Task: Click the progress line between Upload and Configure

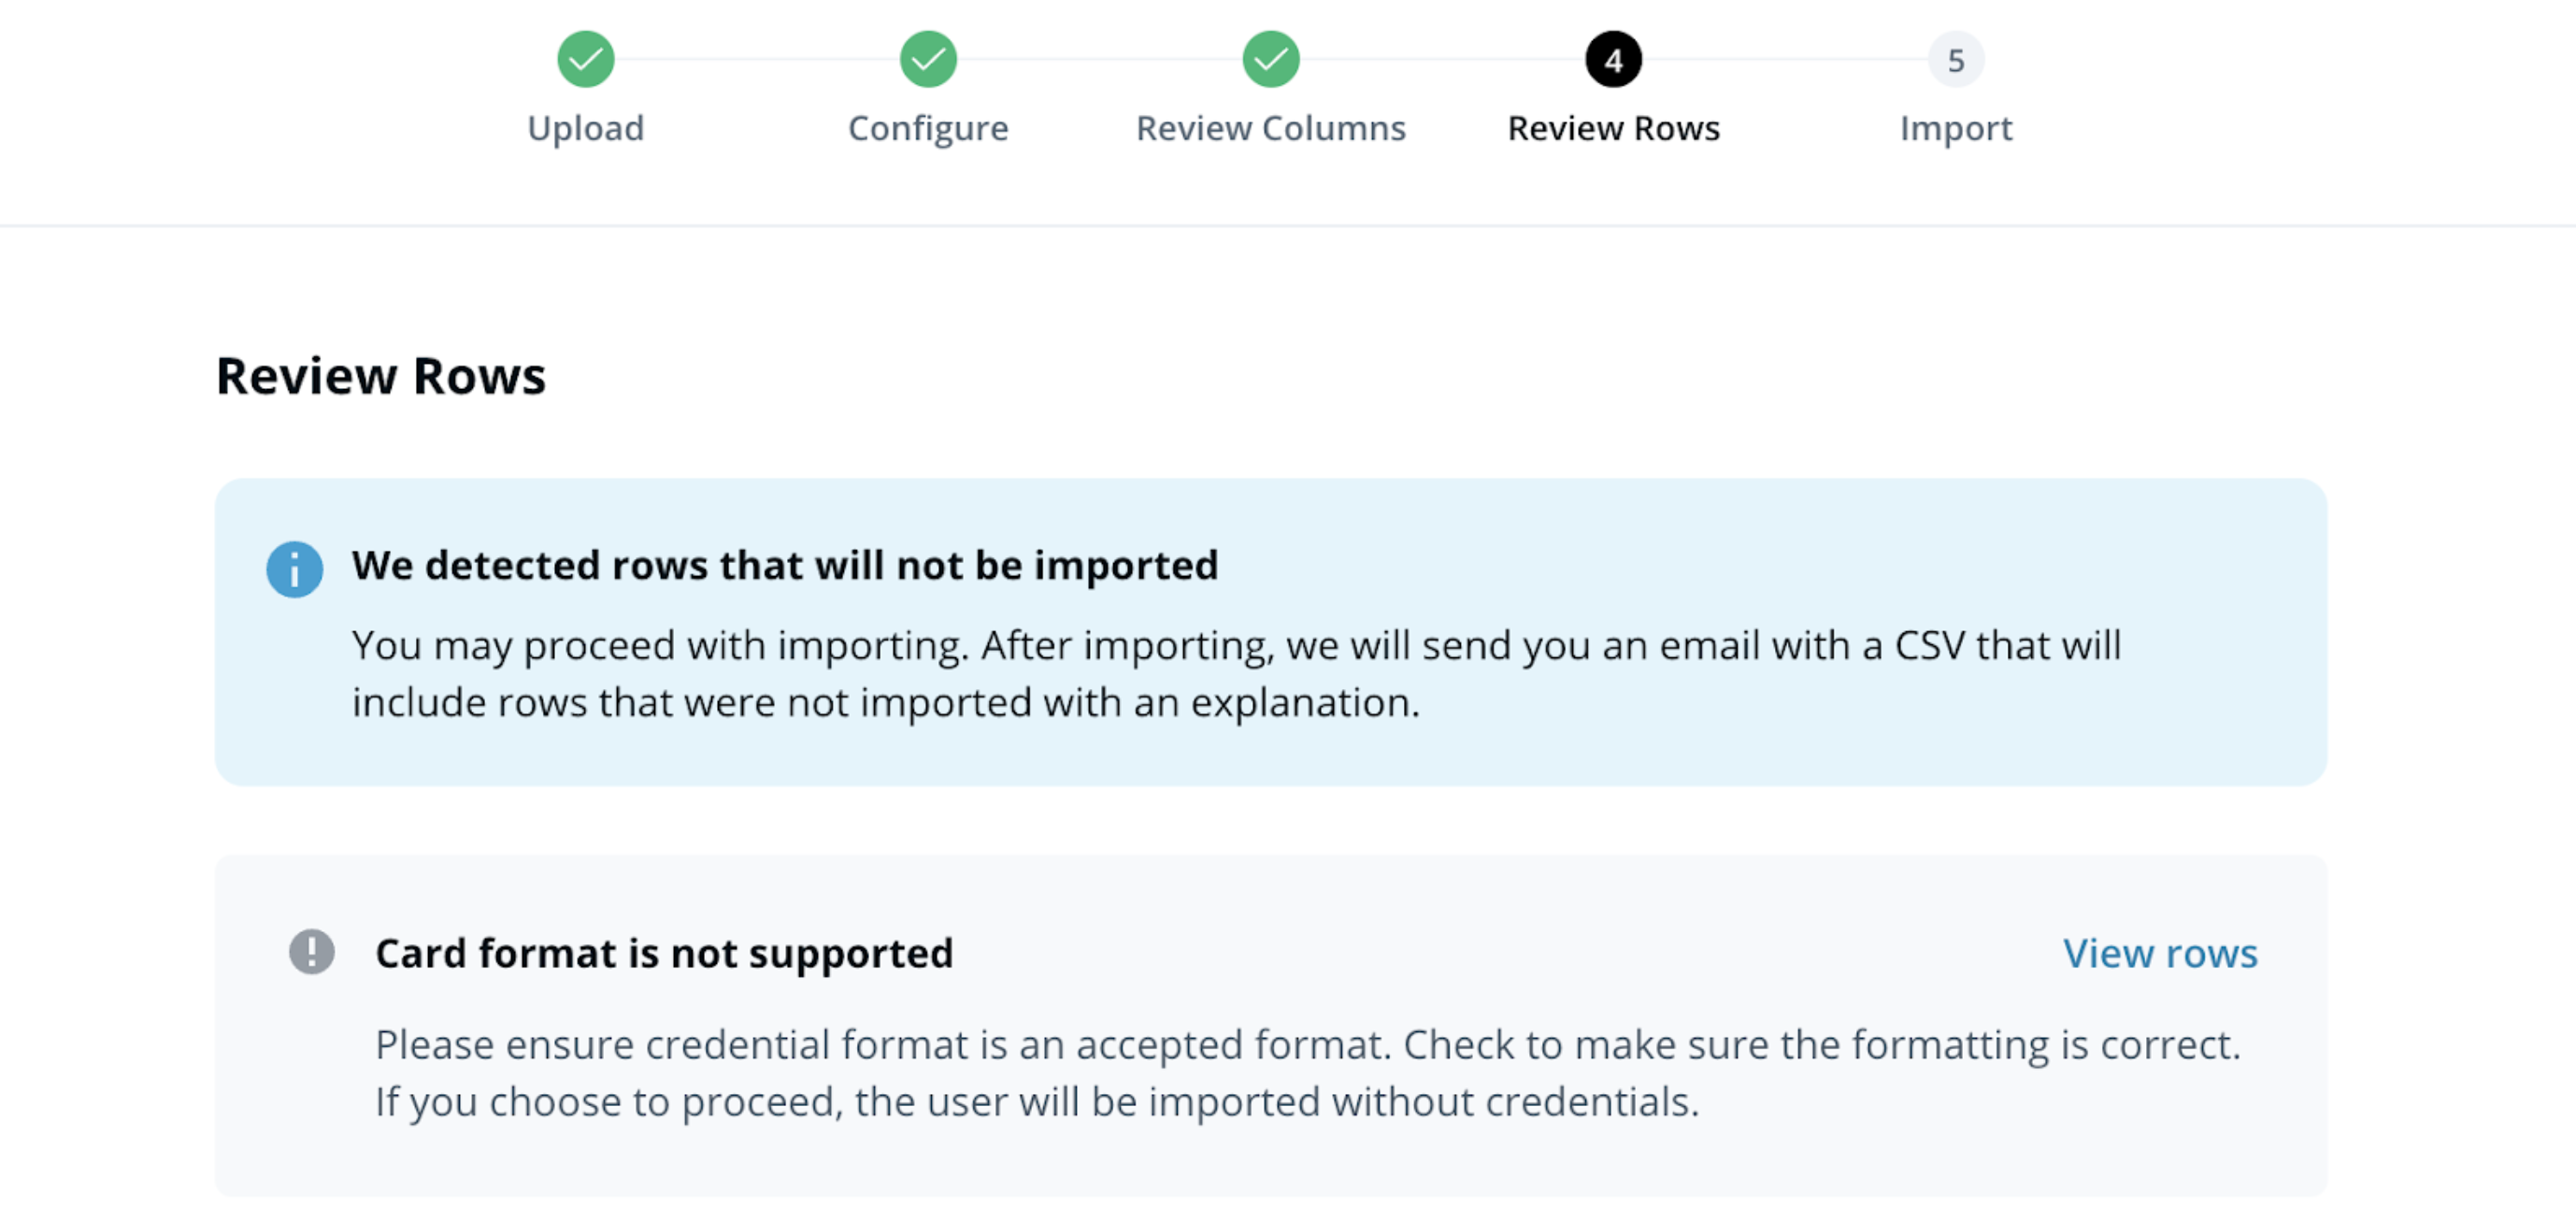Action: [x=757, y=59]
